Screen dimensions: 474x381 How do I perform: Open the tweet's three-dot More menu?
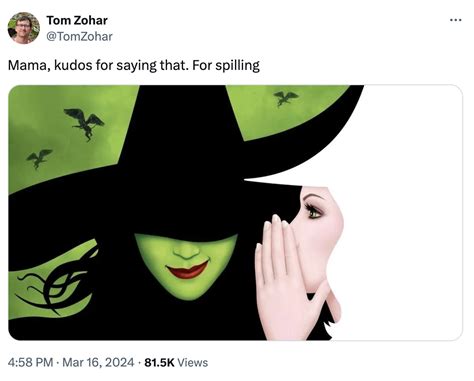tap(455, 20)
